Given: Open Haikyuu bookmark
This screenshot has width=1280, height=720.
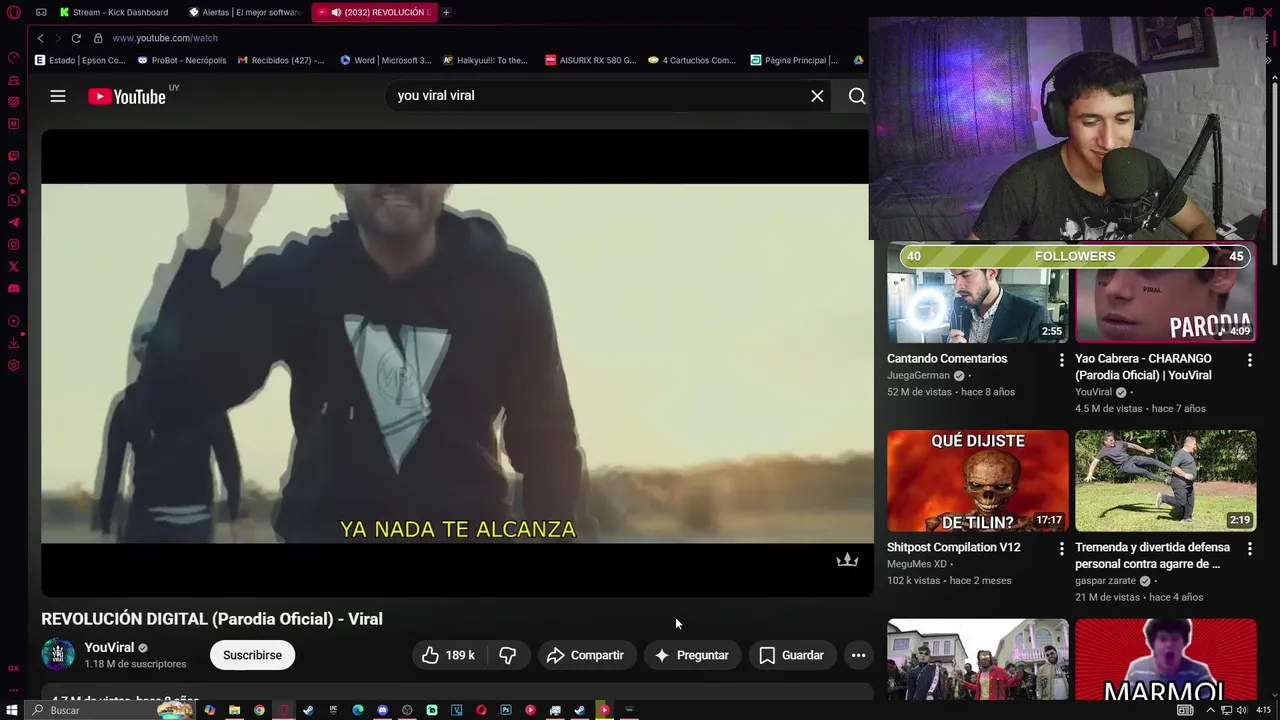Looking at the screenshot, I should coord(485,60).
